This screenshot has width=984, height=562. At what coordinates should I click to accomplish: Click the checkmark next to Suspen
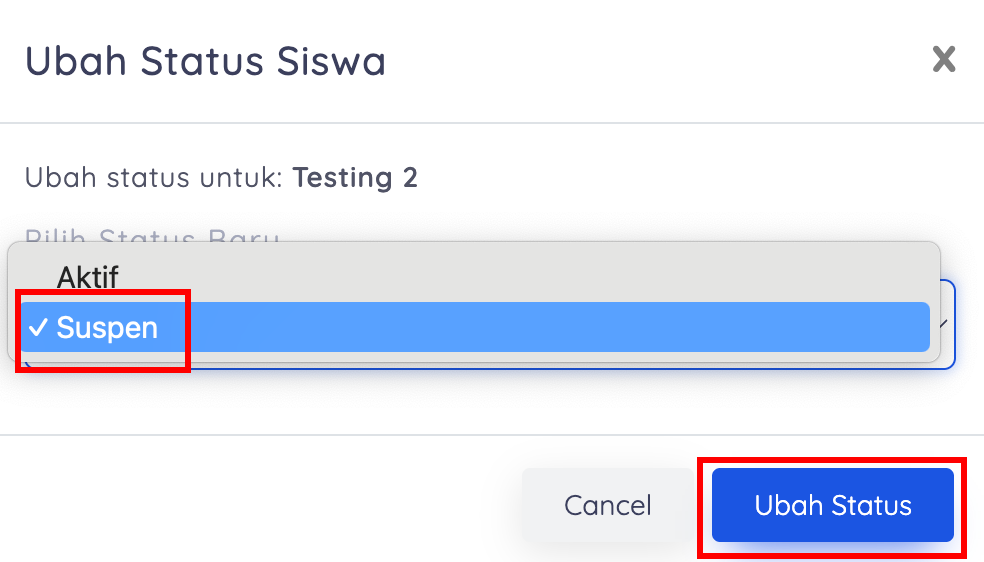(x=39, y=328)
